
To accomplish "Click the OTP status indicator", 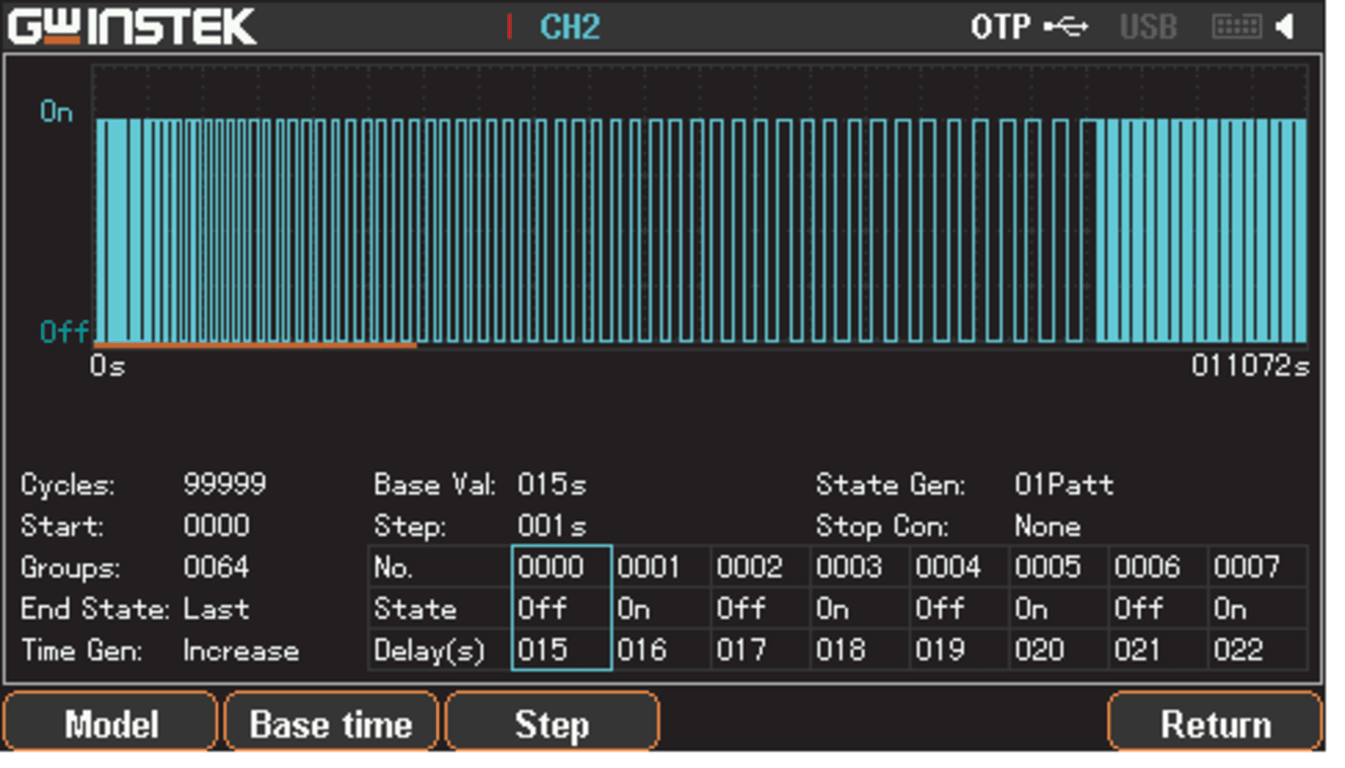I will [1000, 27].
